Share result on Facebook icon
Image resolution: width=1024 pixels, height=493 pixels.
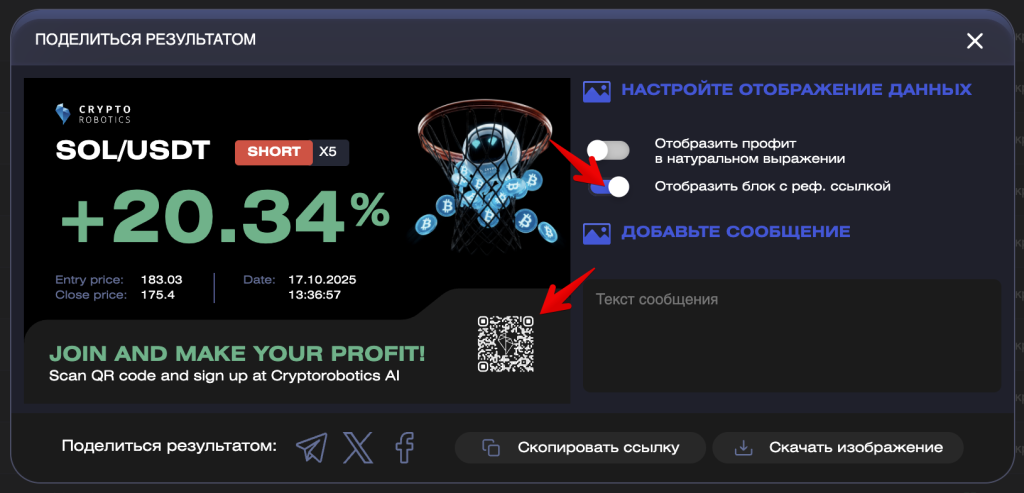pos(405,448)
